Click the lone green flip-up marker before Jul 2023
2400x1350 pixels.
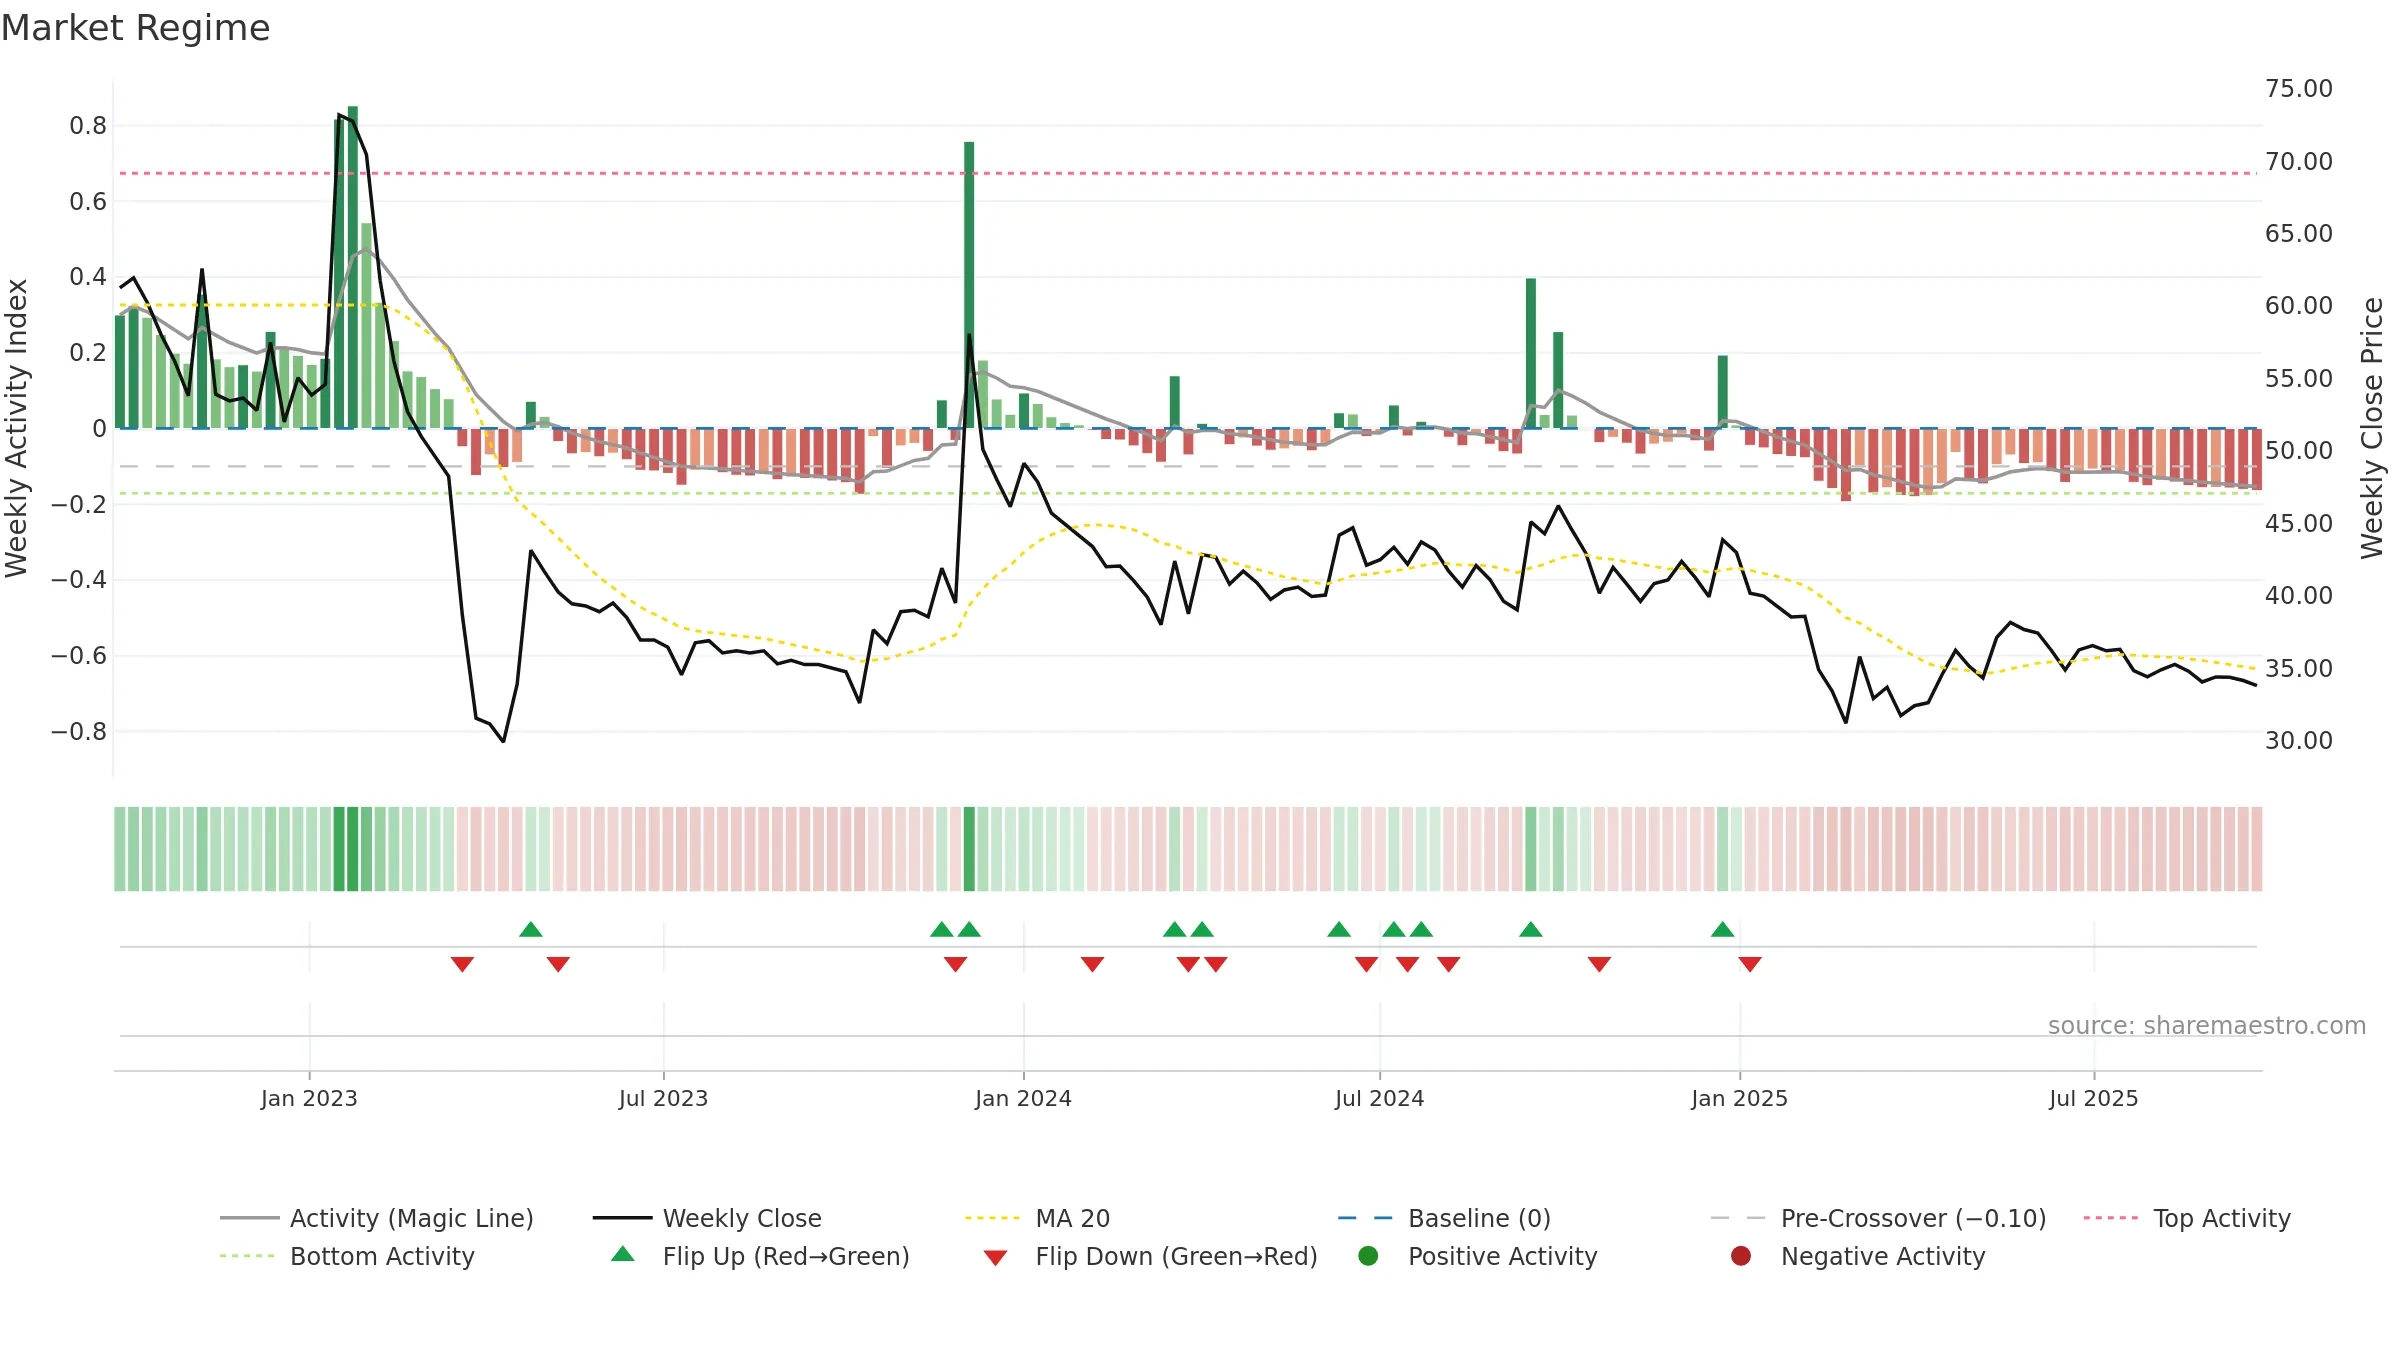pyautogui.click(x=531, y=930)
